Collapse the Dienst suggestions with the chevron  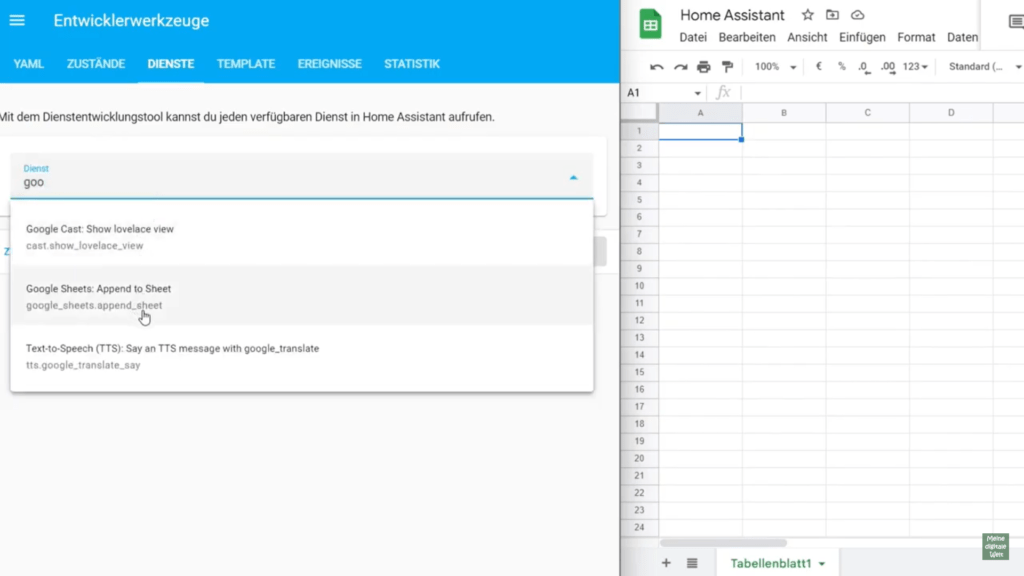pos(573,176)
